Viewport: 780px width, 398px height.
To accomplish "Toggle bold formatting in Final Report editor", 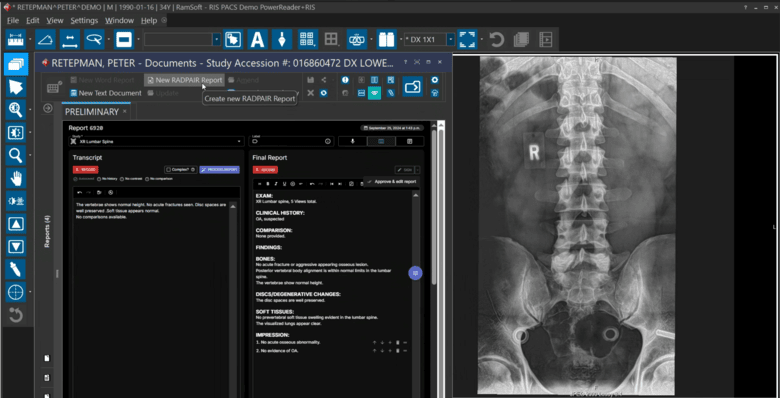I will (x=268, y=184).
